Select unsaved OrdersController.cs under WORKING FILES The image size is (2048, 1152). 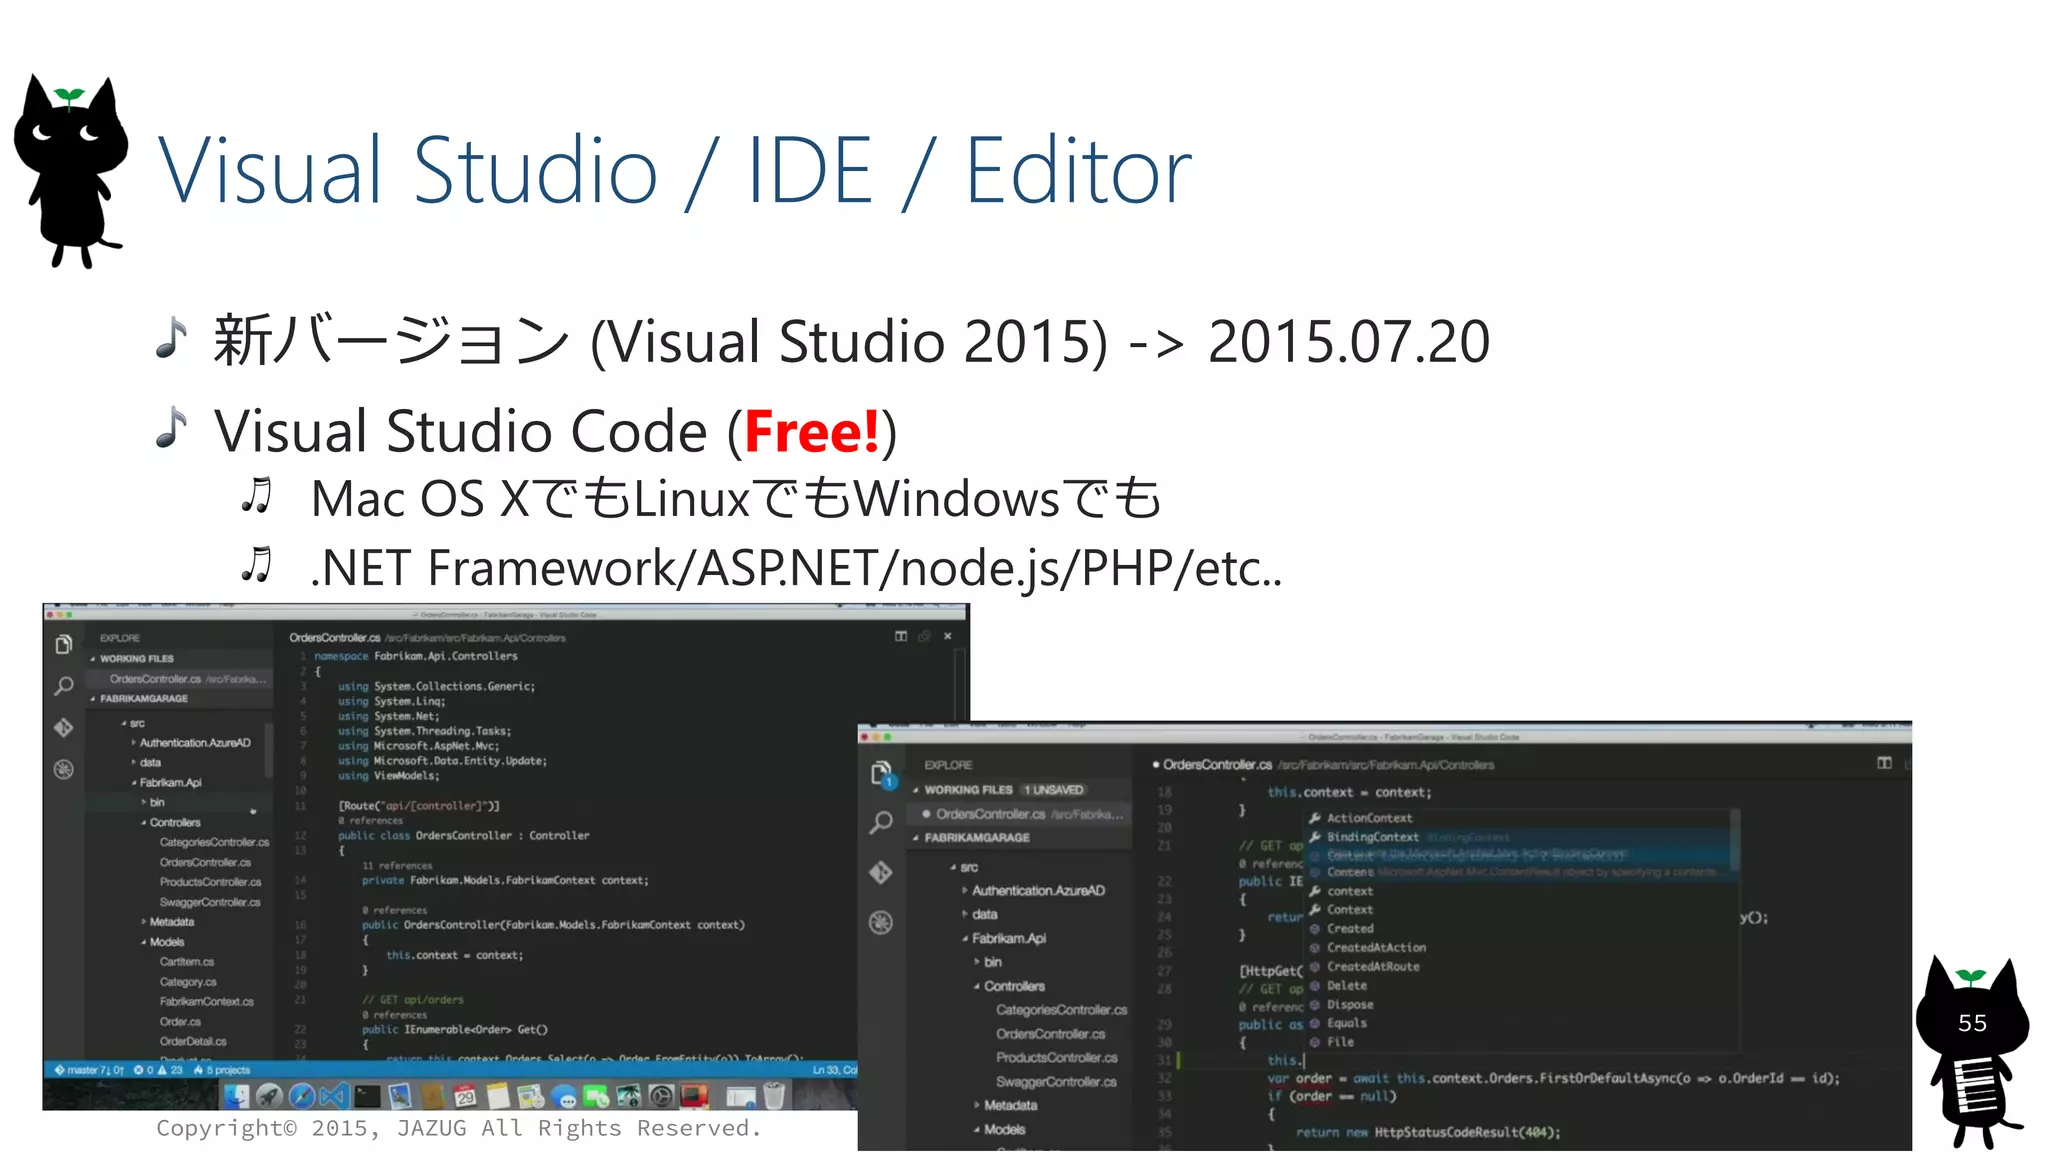1022,814
